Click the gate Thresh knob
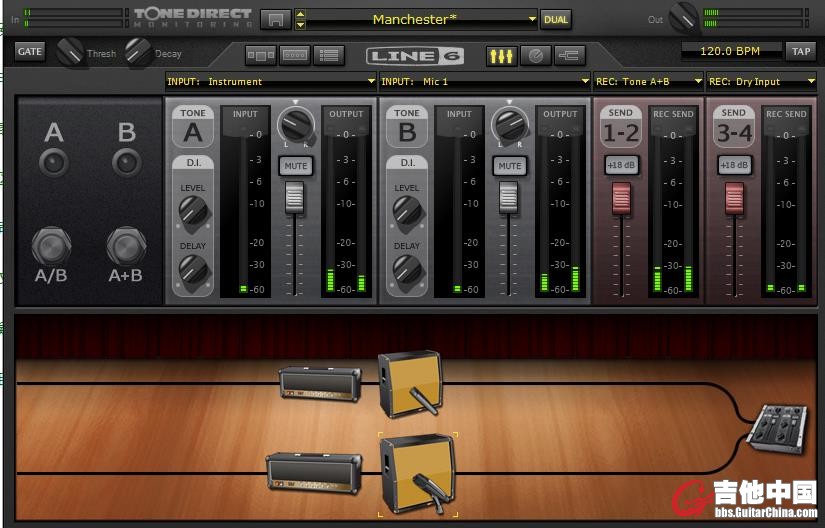825x528 pixels. tap(70, 52)
